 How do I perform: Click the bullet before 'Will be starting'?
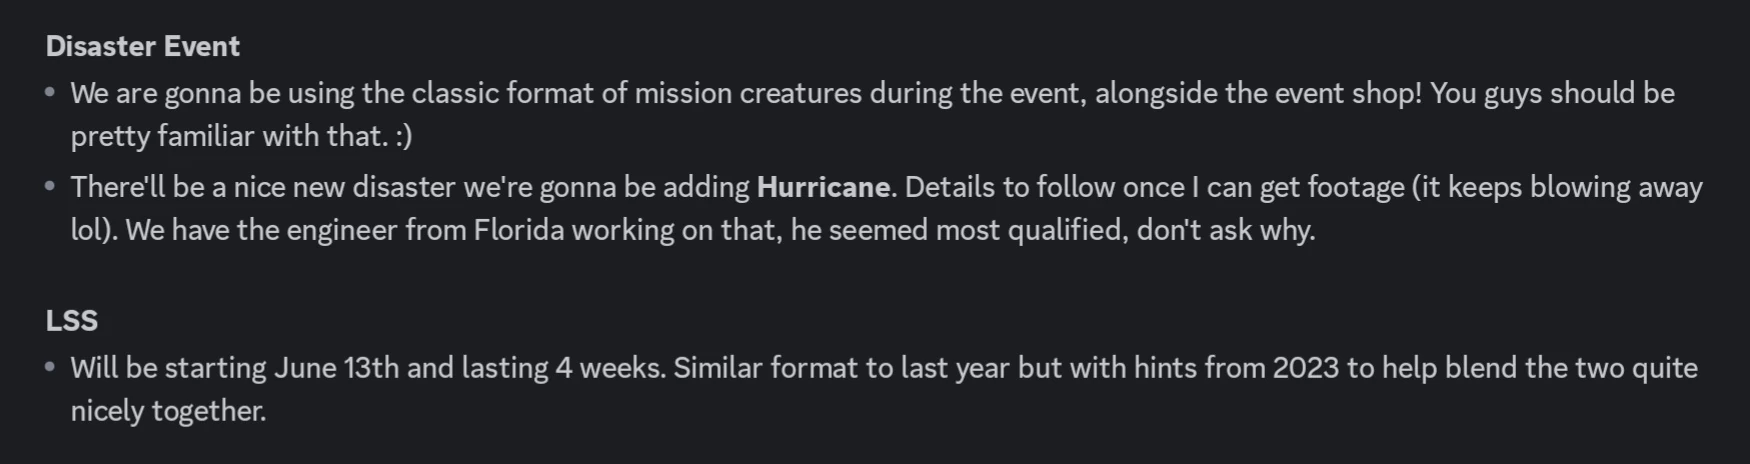click(50, 367)
